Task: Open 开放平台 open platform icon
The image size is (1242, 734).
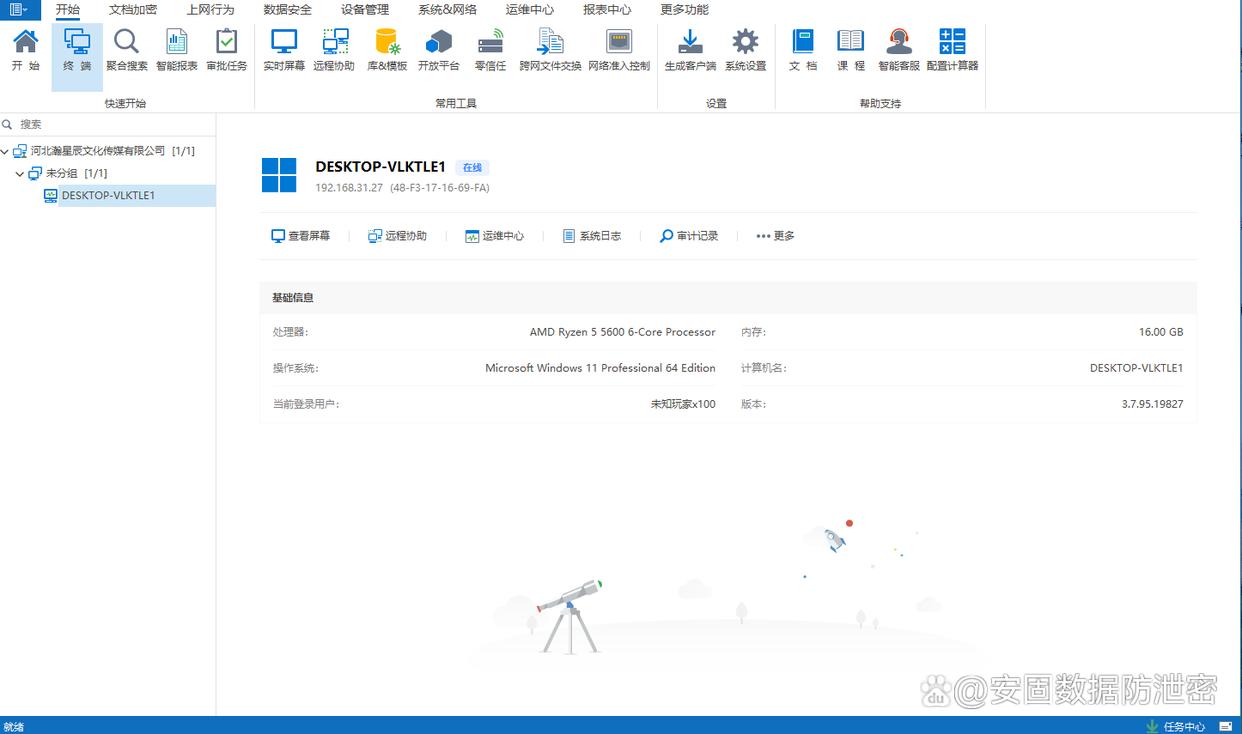Action: pos(439,50)
